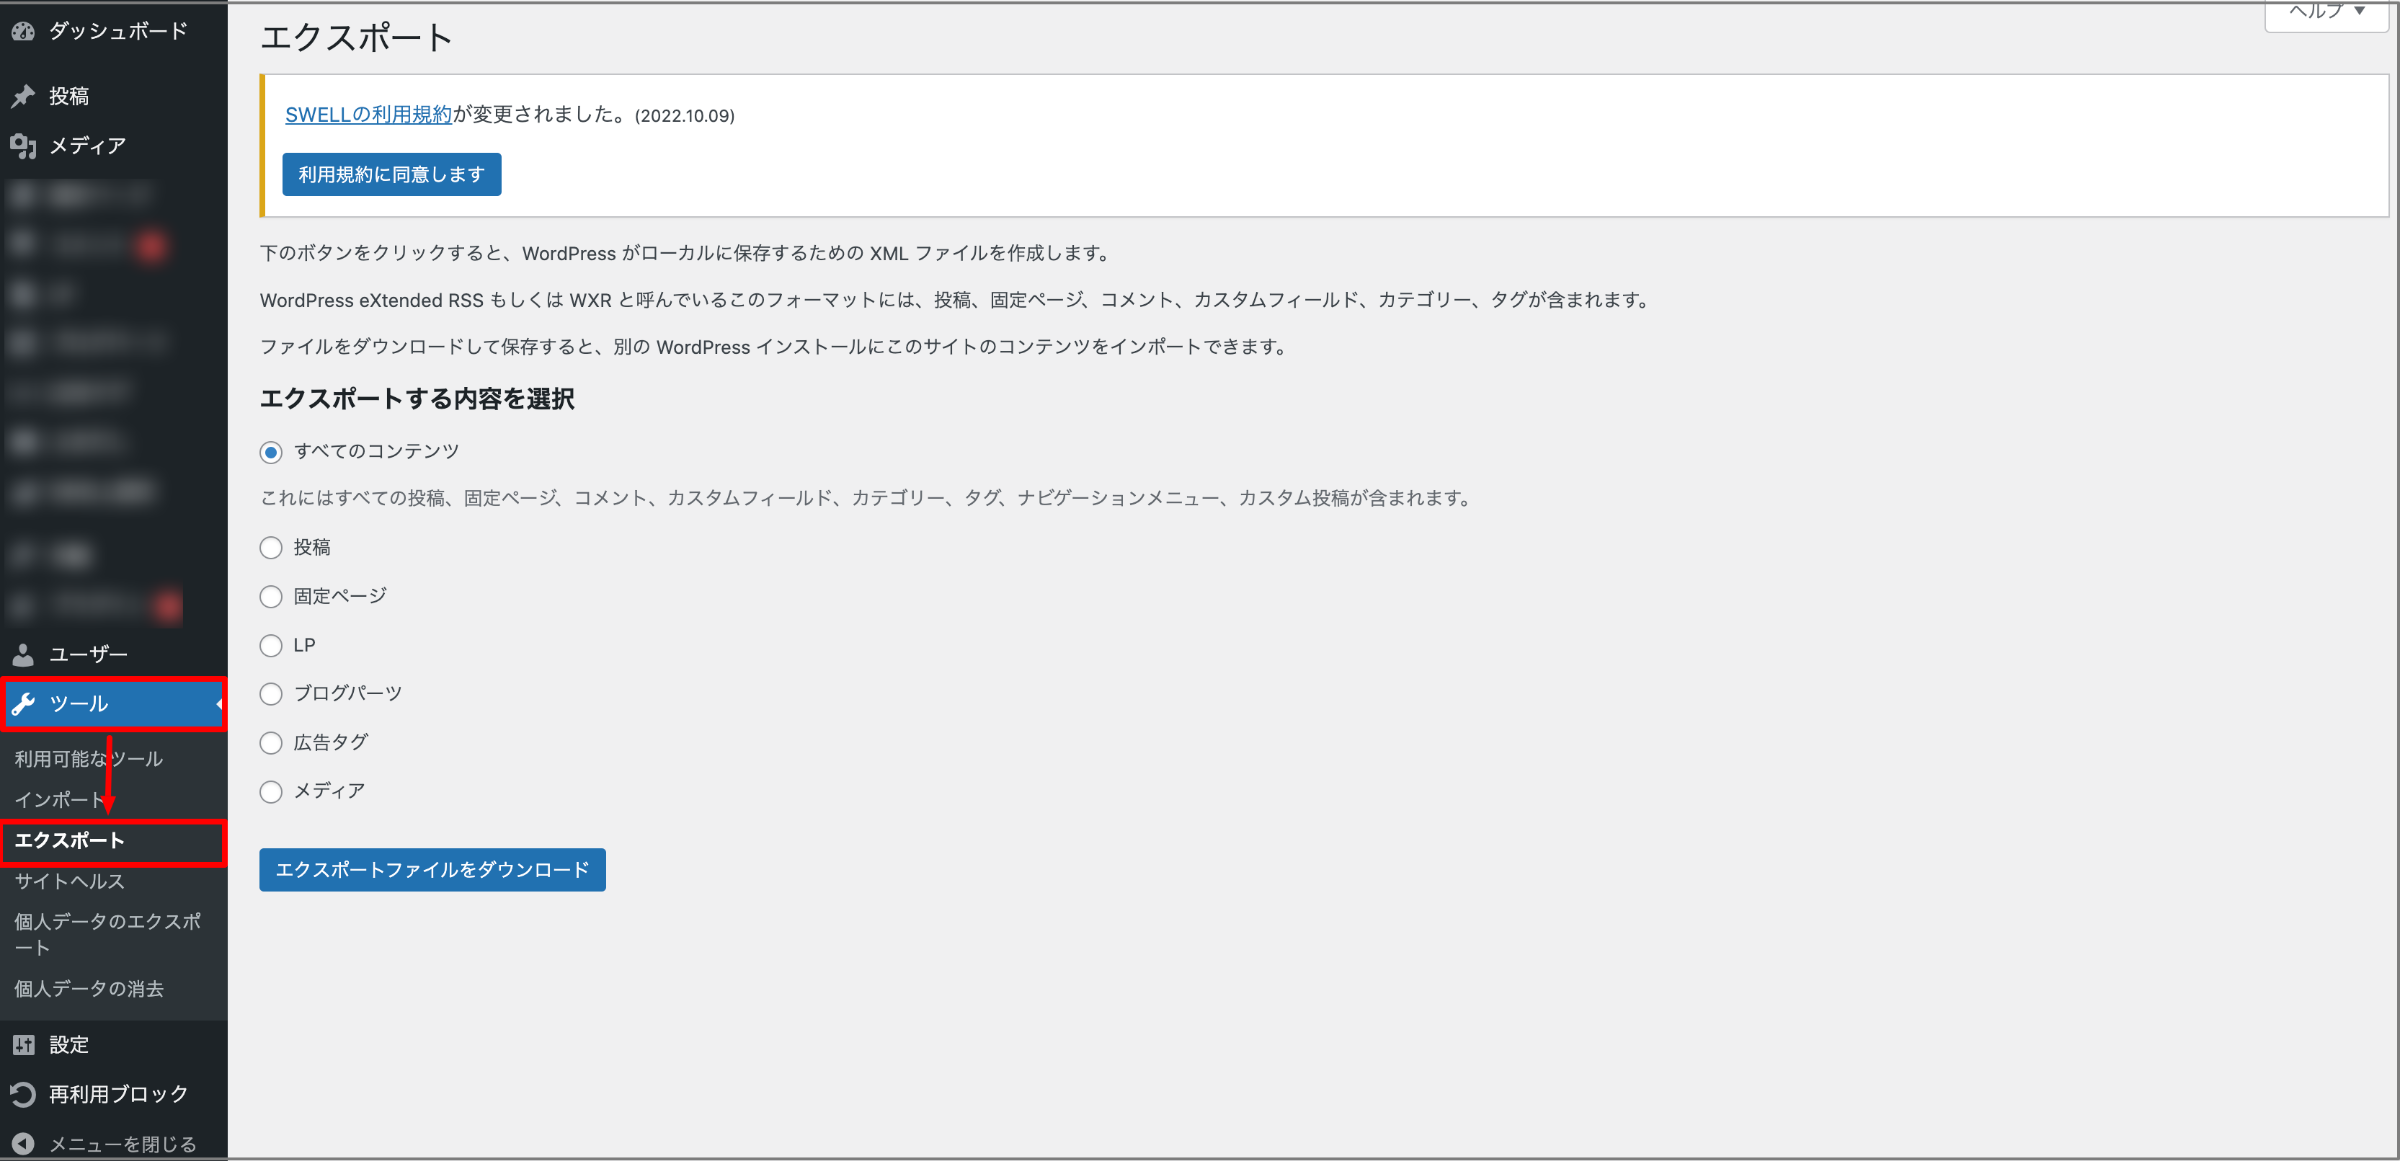
Task: Select the LP radio option
Action: pos(271,646)
